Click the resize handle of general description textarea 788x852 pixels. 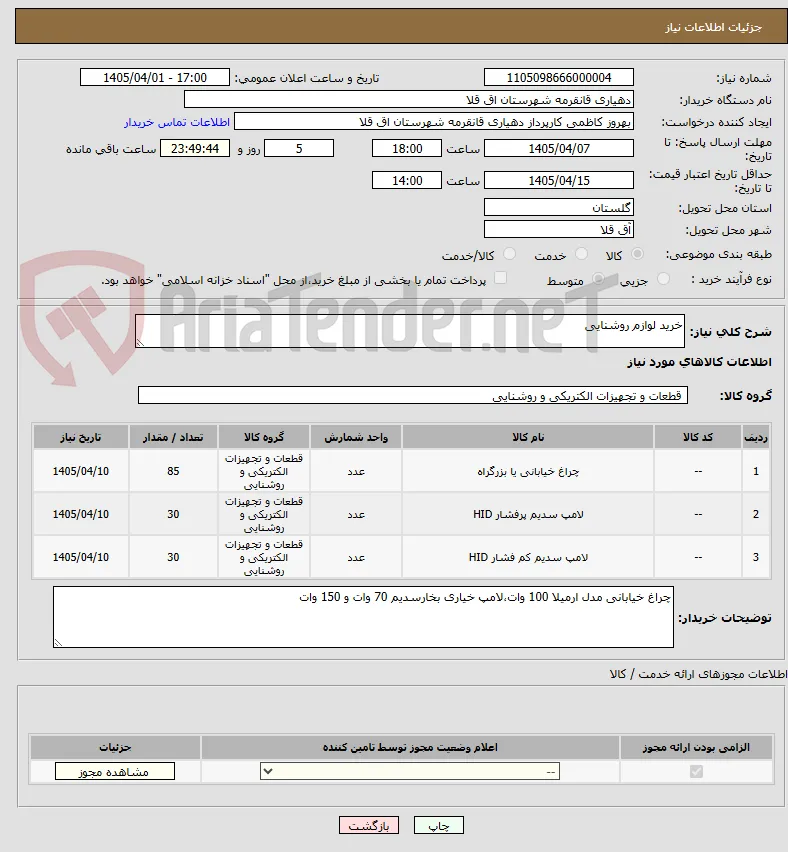(x=140, y=343)
